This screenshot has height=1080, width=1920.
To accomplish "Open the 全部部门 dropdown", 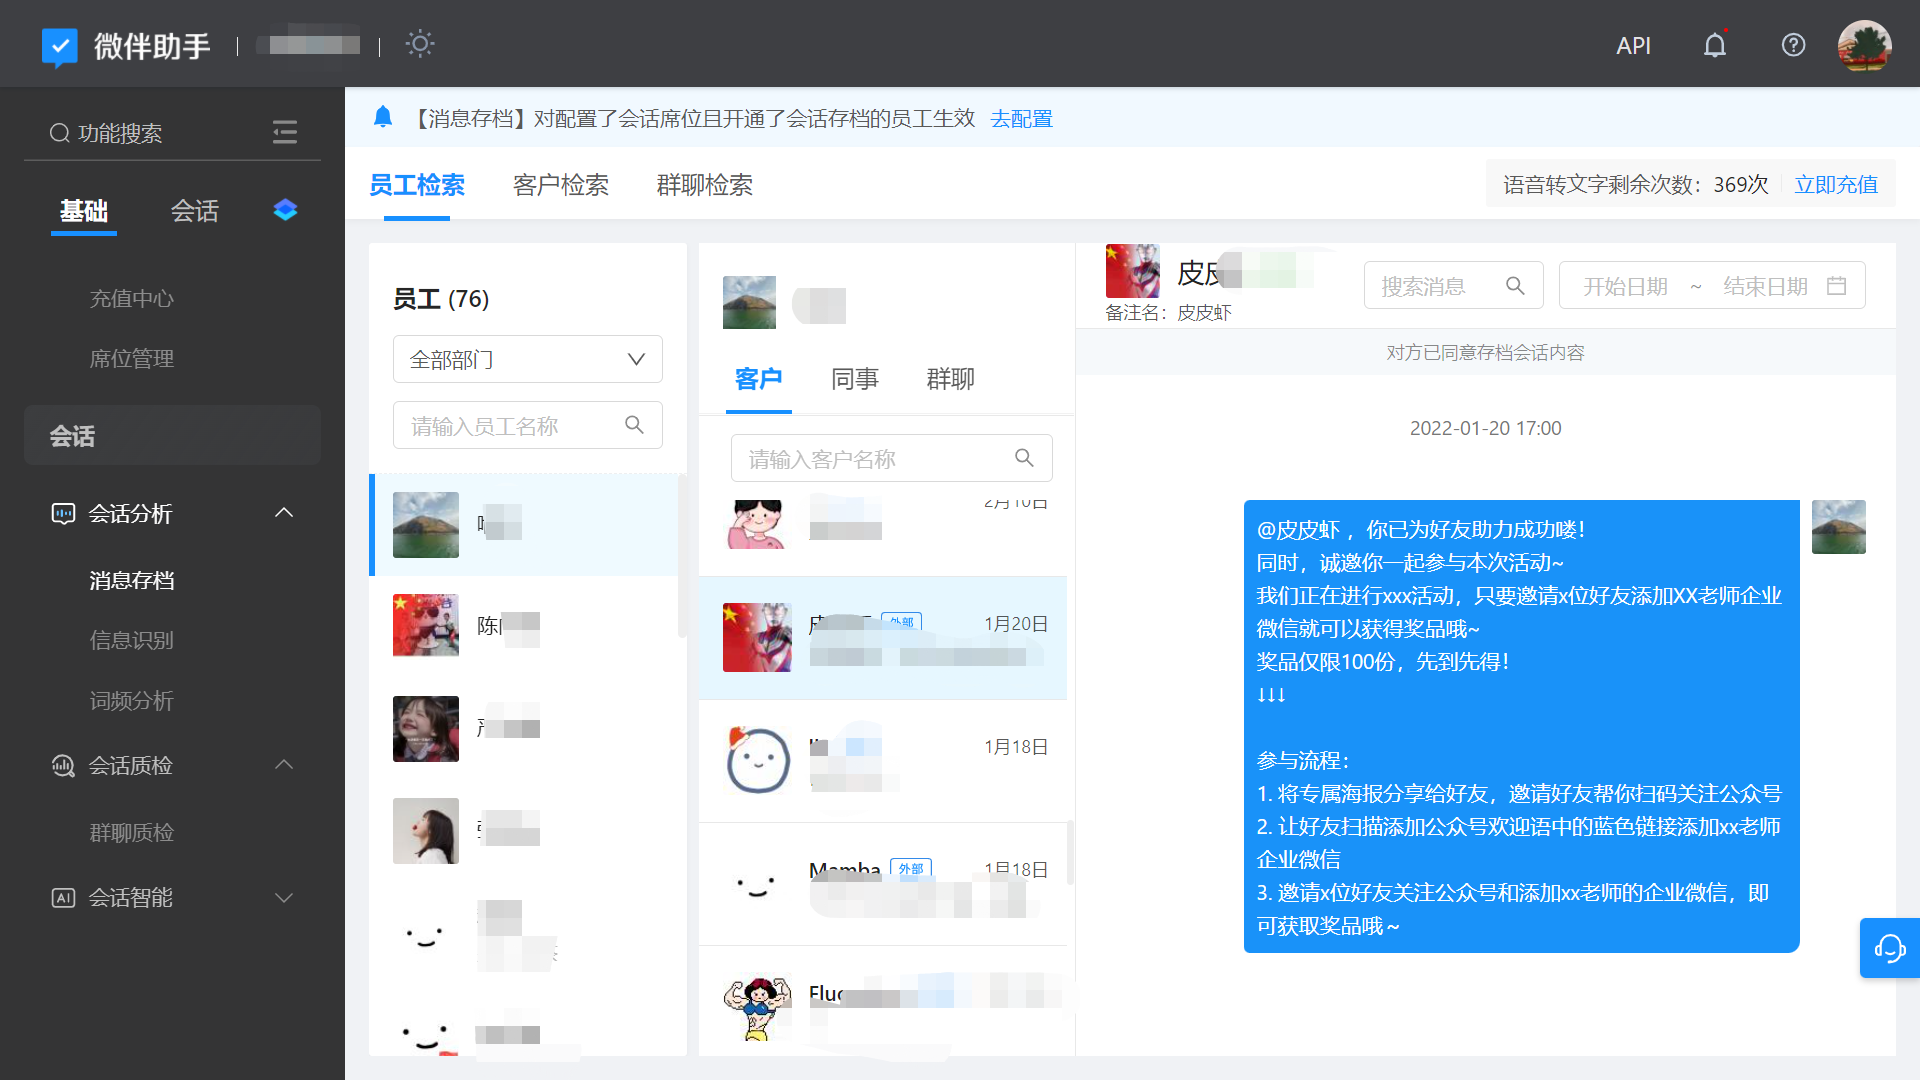I will click(x=528, y=359).
